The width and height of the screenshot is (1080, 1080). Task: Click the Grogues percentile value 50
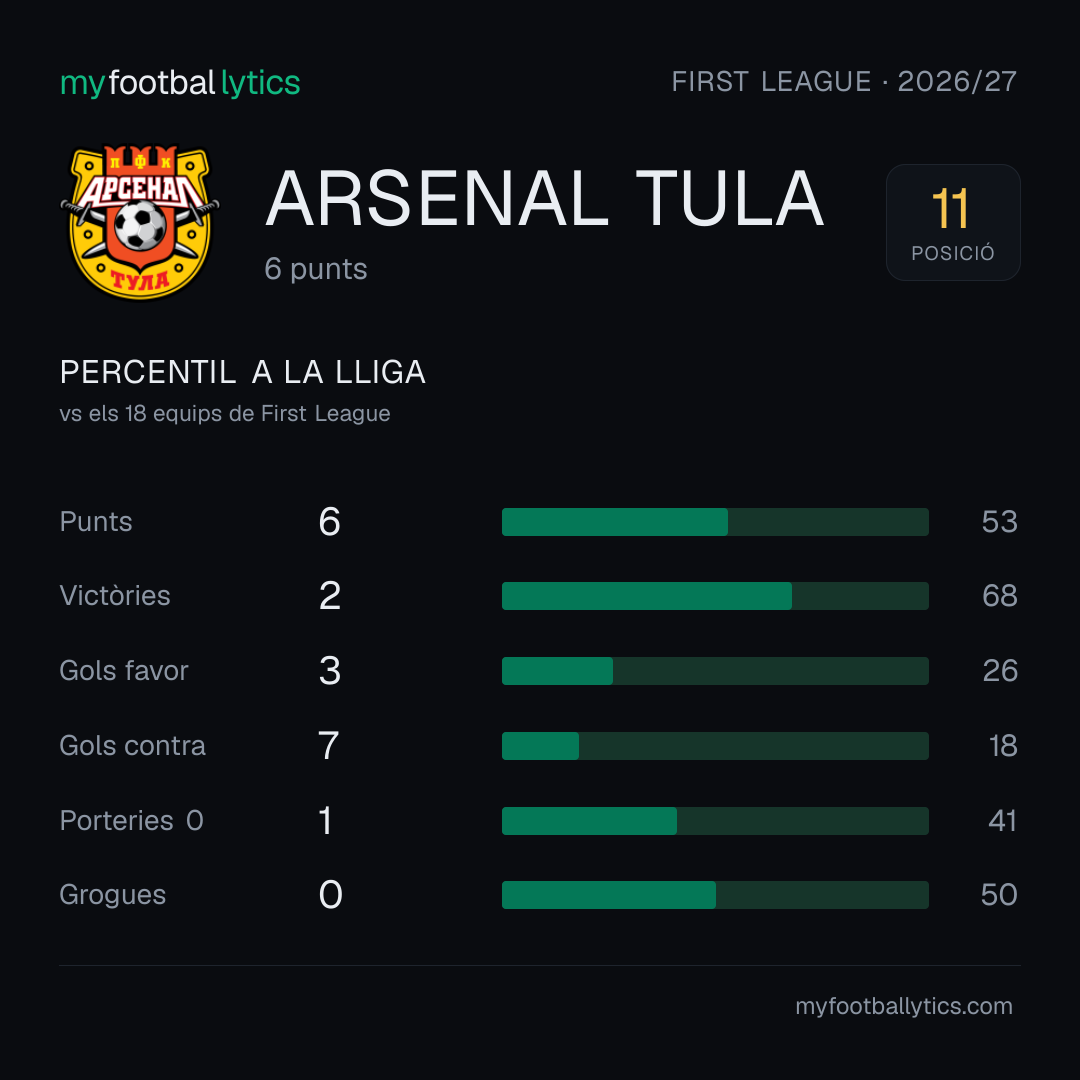[999, 895]
